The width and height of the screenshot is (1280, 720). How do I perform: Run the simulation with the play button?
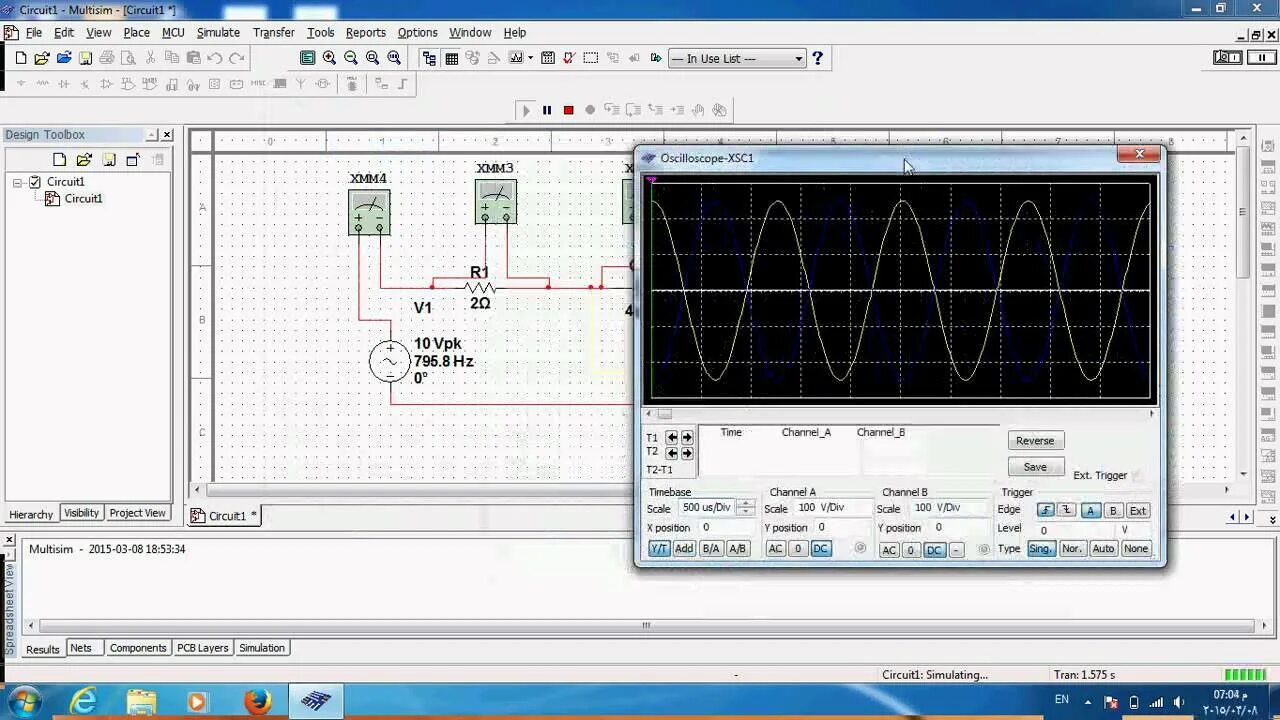(x=526, y=110)
